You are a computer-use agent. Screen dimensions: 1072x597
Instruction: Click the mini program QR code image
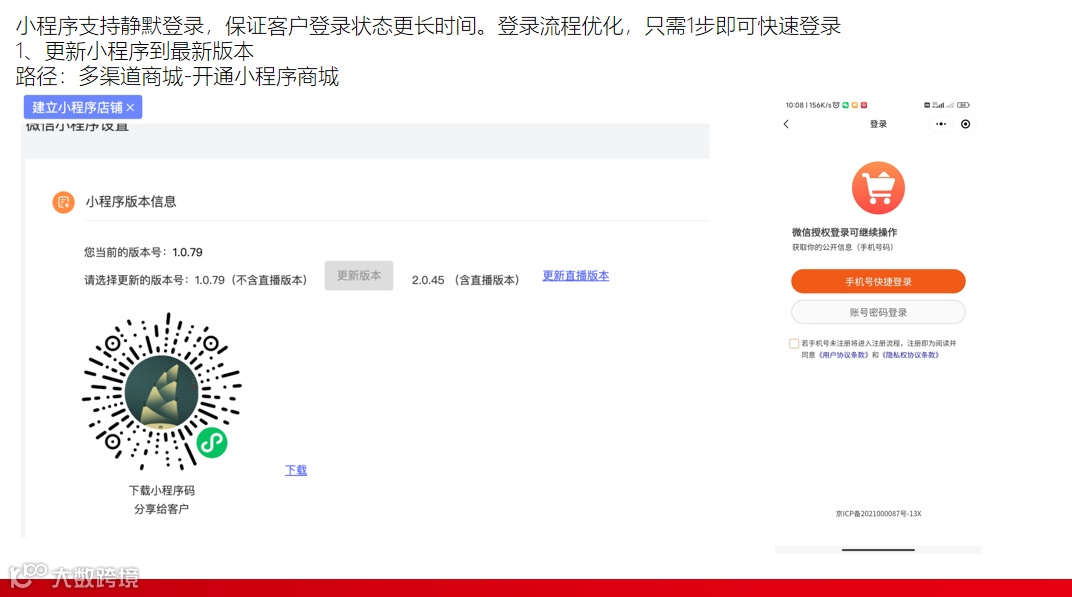coord(161,391)
